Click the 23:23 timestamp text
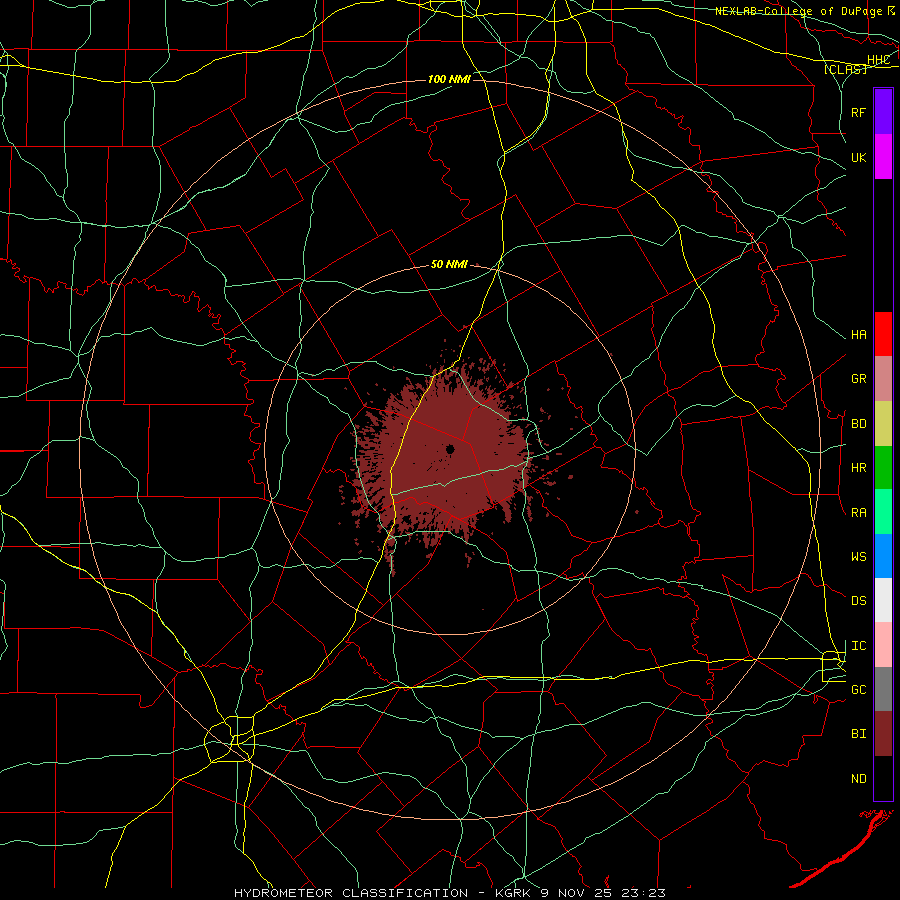The image size is (900, 900). (x=643, y=893)
